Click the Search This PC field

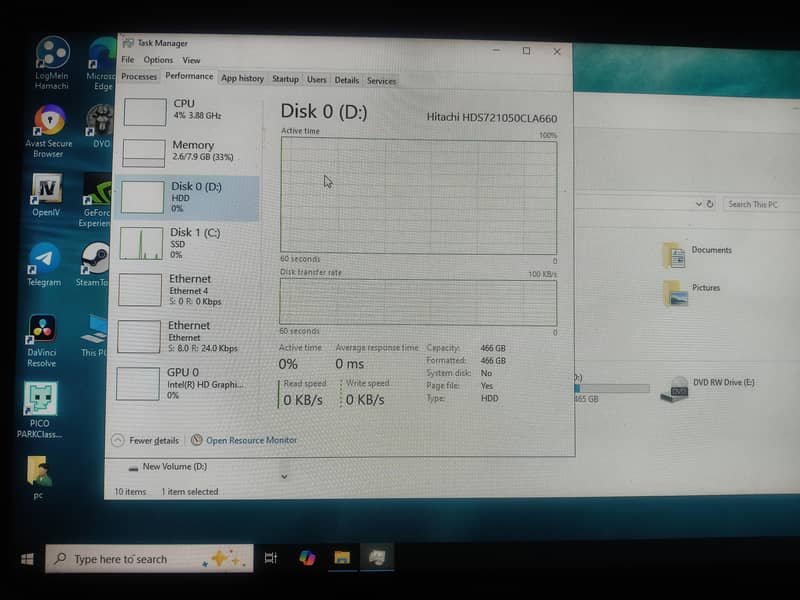762,205
